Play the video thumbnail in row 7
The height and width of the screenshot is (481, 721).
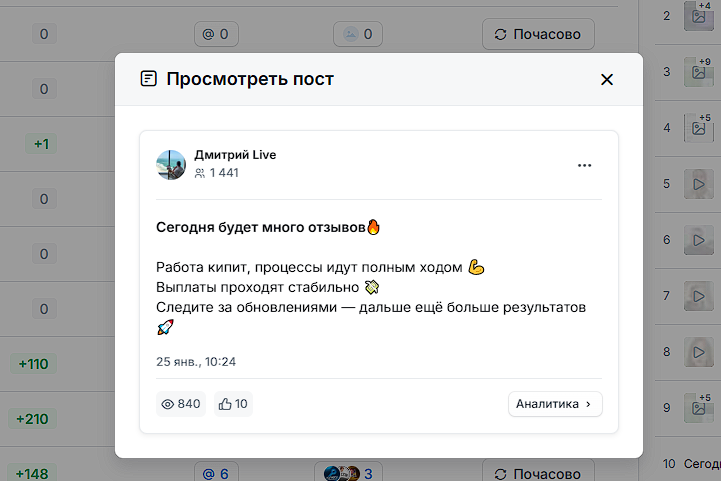click(698, 296)
